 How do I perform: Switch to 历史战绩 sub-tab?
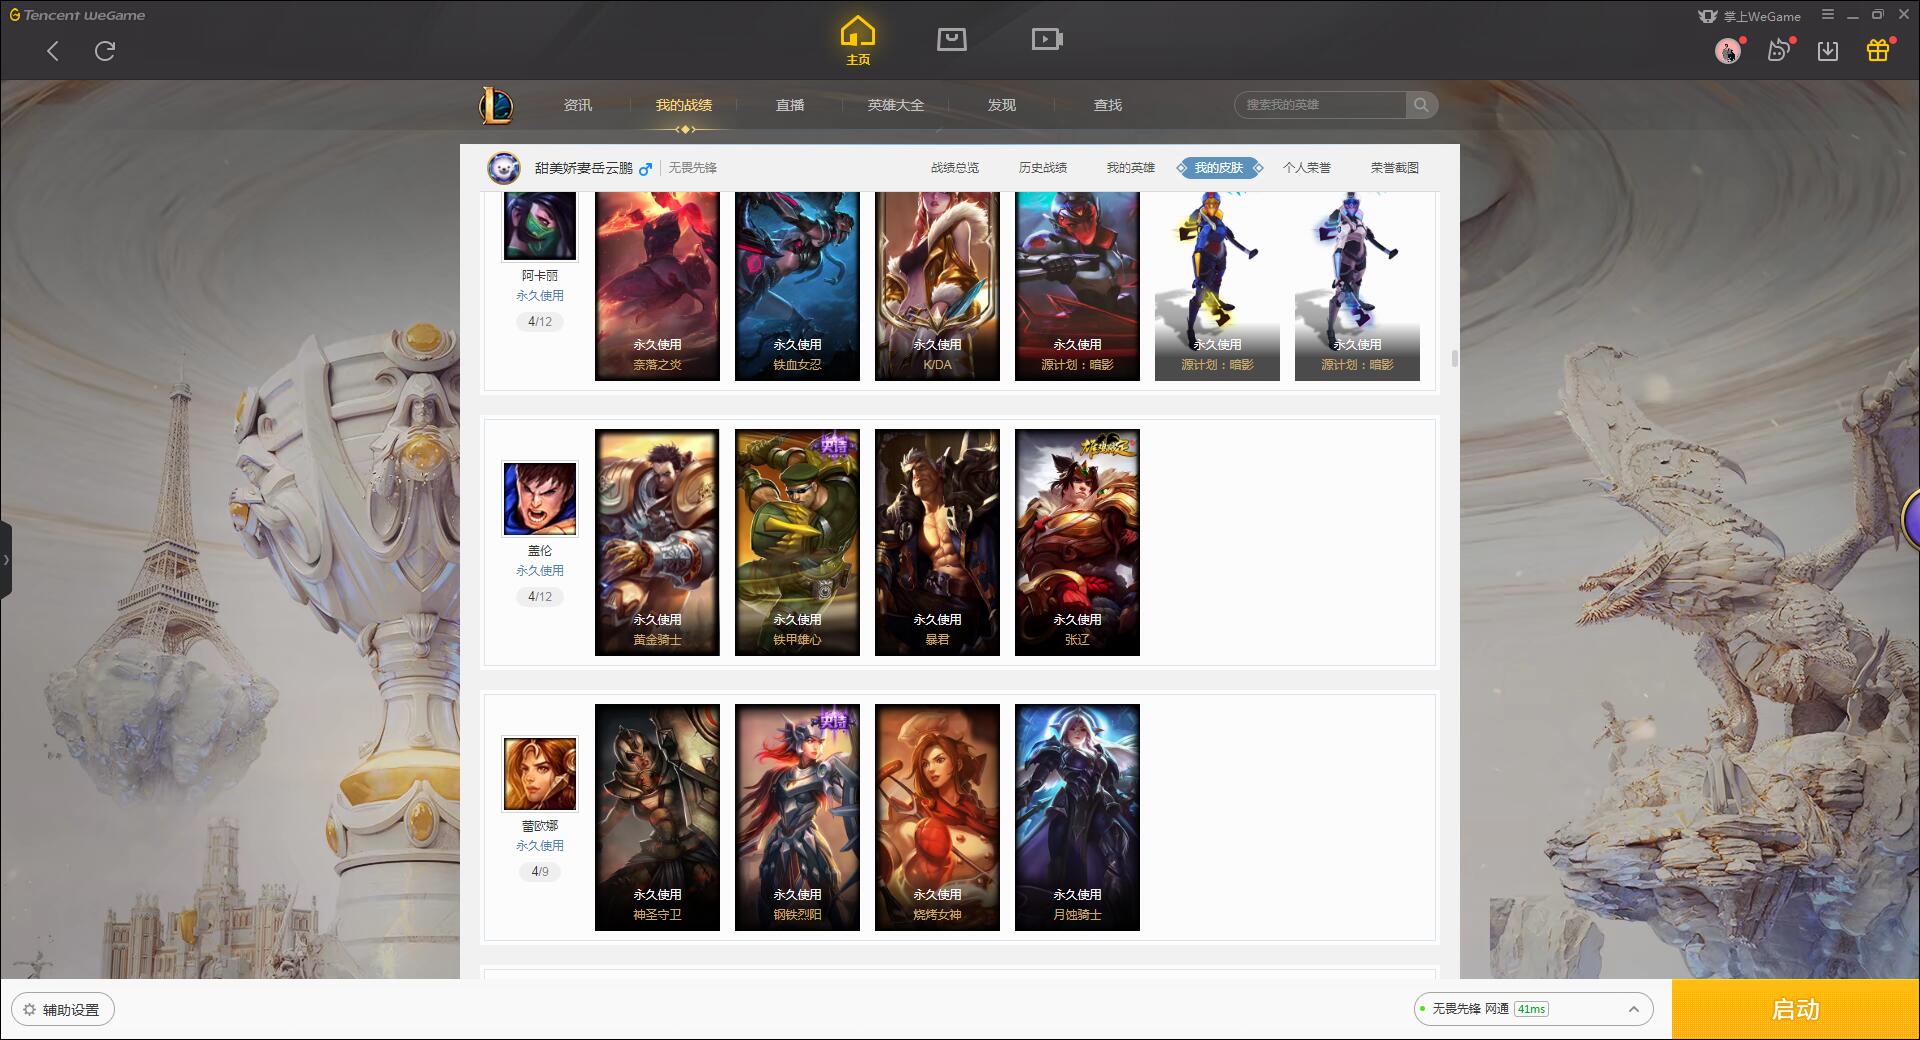(1043, 168)
